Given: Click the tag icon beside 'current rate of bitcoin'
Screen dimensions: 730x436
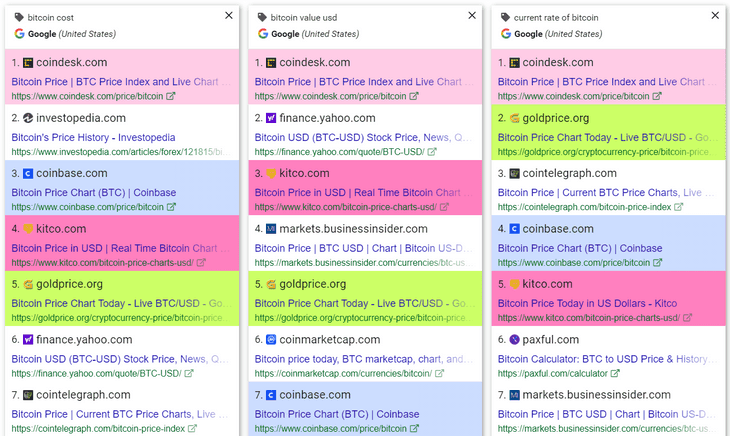Looking at the screenshot, I should tap(505, 18).
